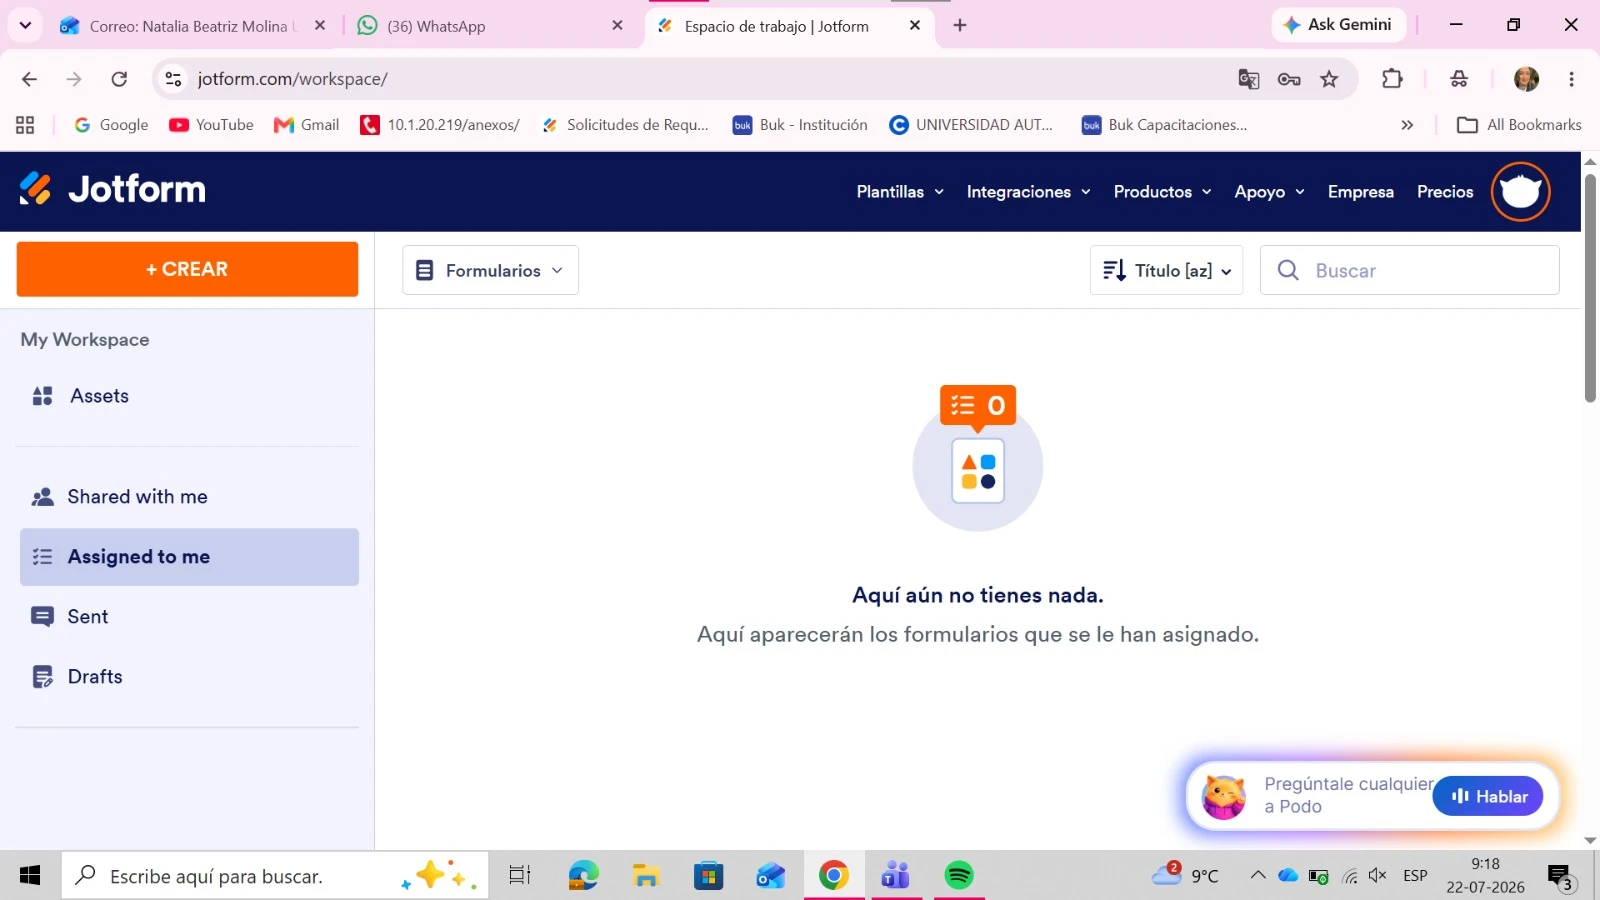Expand the Productos menu
This screenshot has height=900, width=1600.
[x=1162, y=192]
